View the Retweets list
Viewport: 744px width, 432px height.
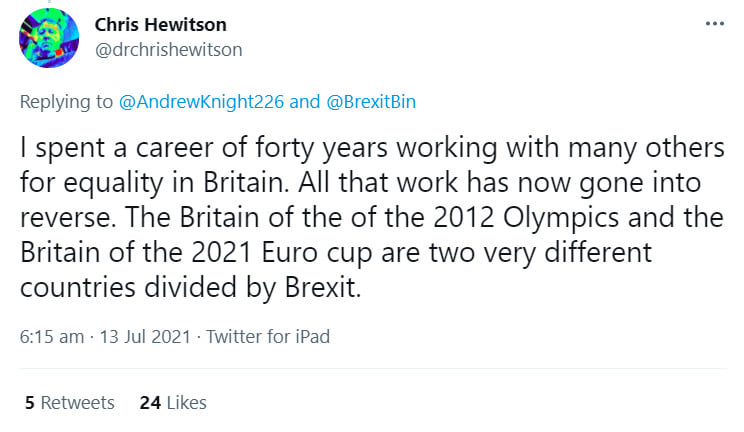coord(69,403)
